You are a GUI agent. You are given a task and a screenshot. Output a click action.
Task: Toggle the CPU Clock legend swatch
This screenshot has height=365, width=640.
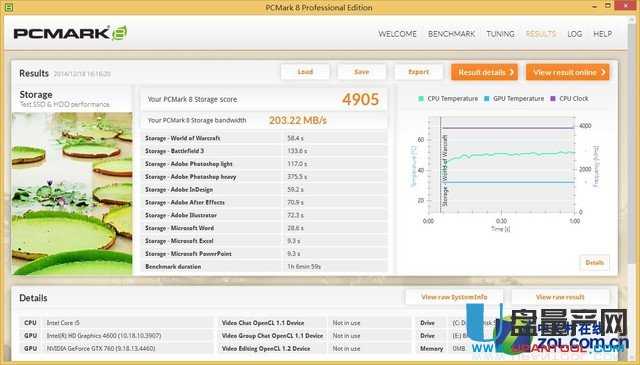pyautogui.click(x=553, y=99)
